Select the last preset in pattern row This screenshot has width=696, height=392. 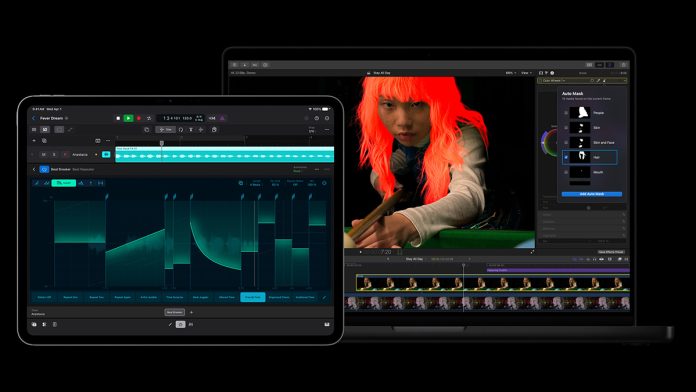(305, 297)
